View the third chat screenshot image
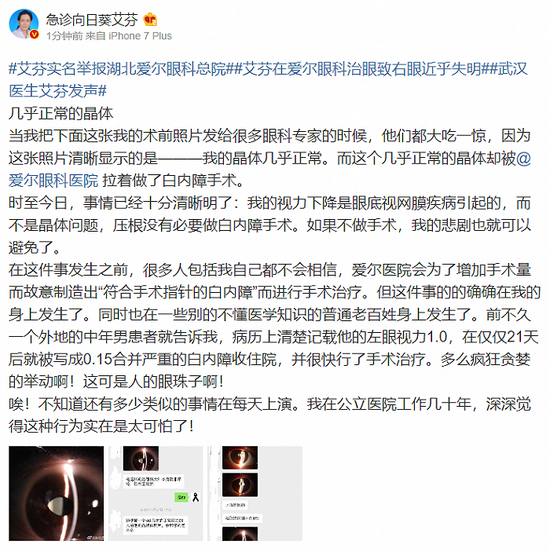 click(x=255, y=493)
